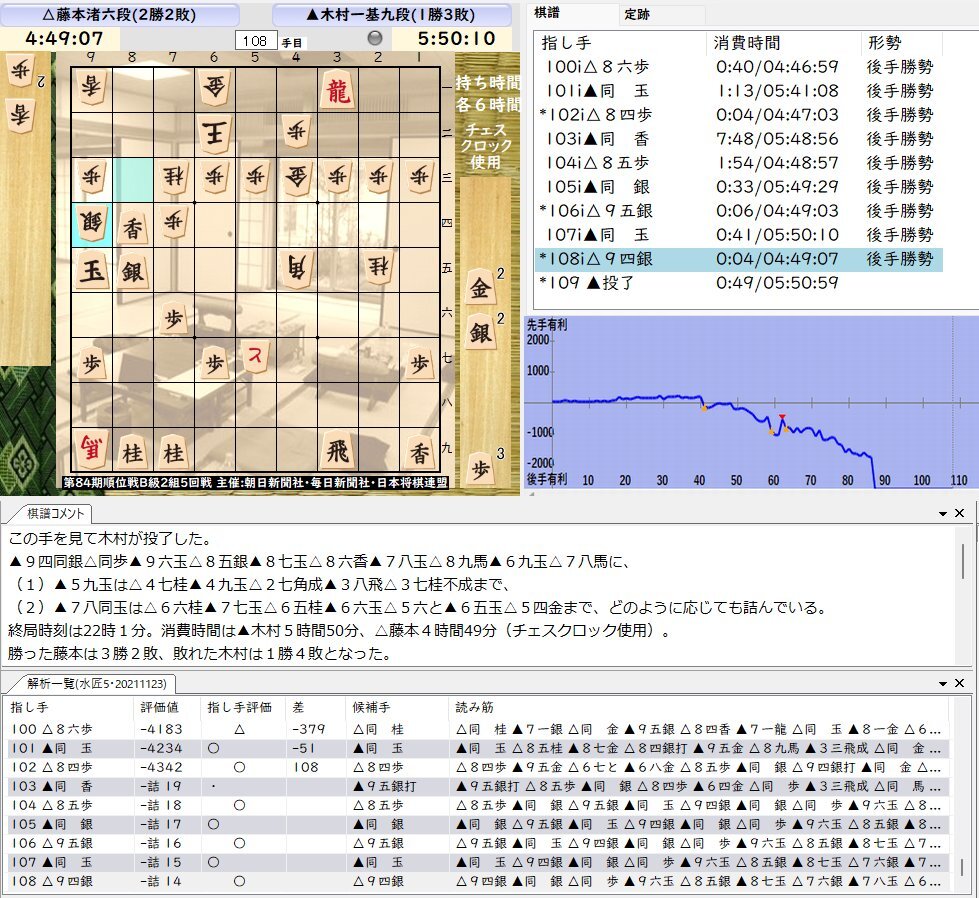This screenshot has width=979, height=898.
Task: Click gote player name 藤本渚六段 header
Action: point(119,15)
